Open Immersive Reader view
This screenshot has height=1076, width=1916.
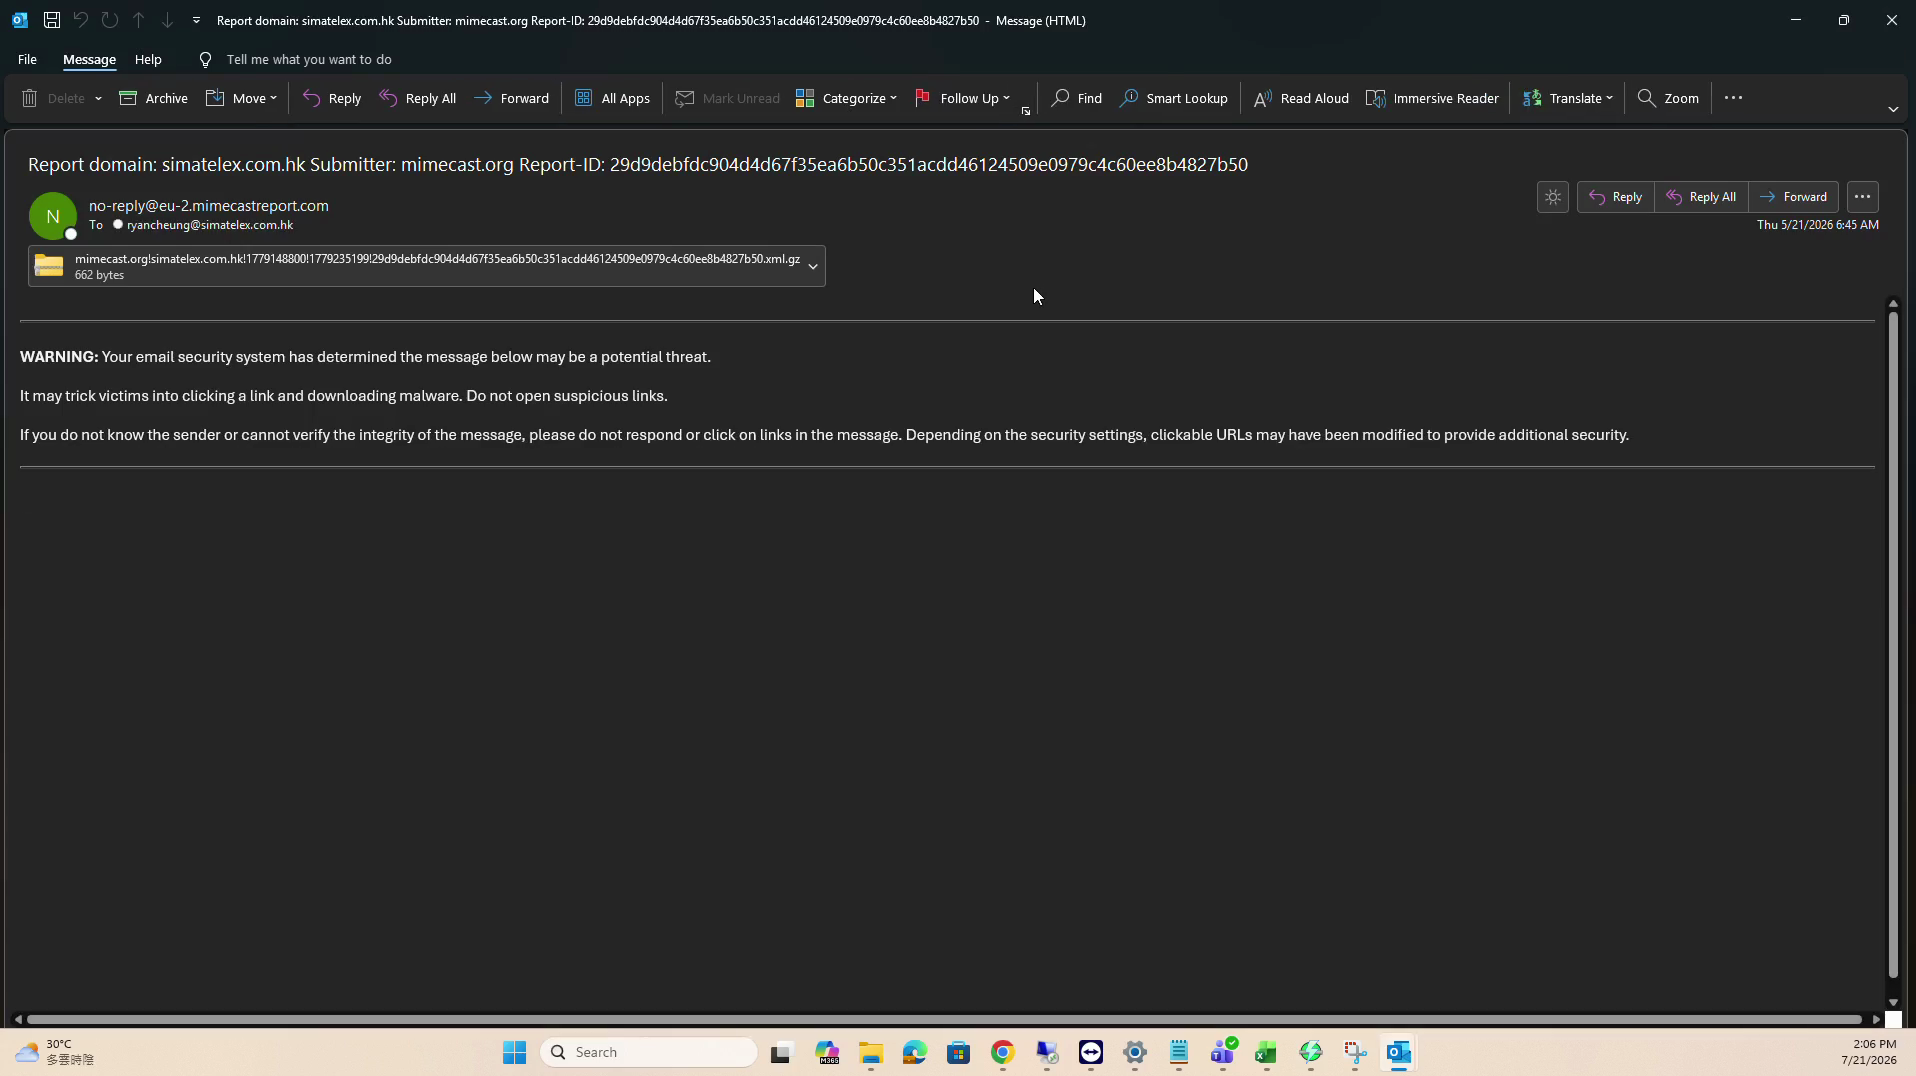click(1432, 98)
